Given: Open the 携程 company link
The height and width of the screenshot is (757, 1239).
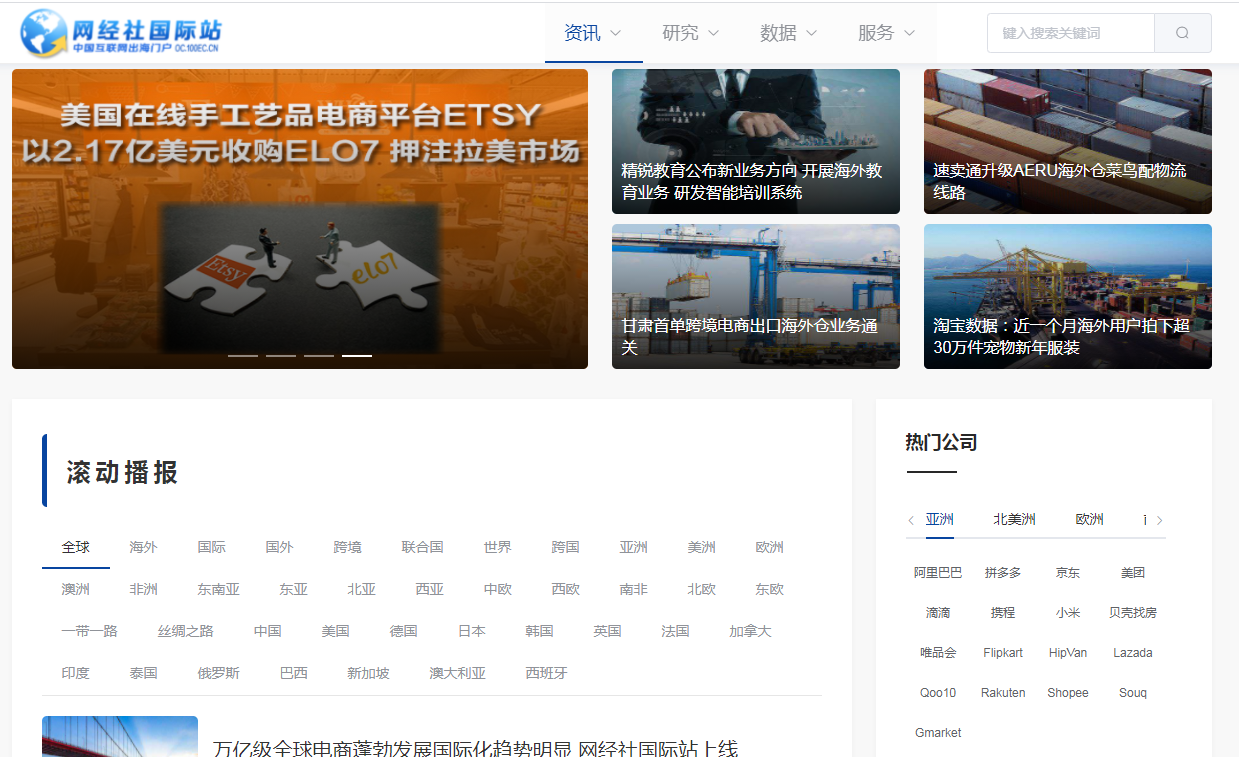Looking at the screenshot, I should [x=1003, y=613].
